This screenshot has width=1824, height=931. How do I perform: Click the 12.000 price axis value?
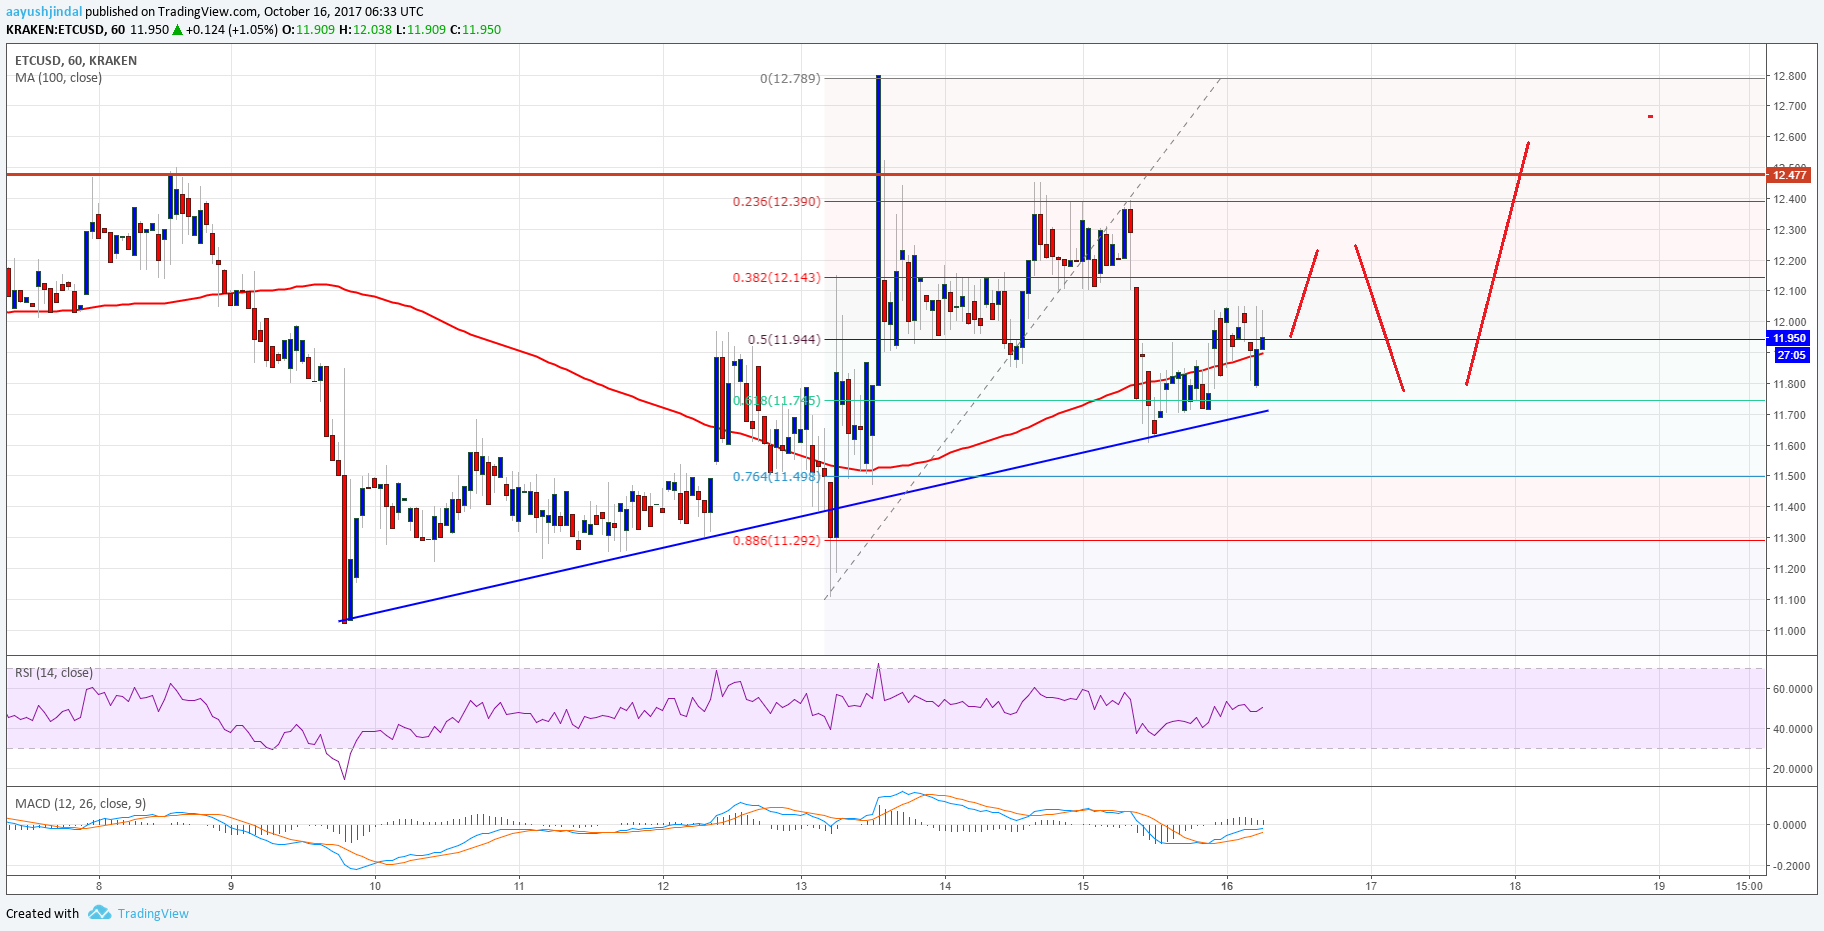point(1790,322)
